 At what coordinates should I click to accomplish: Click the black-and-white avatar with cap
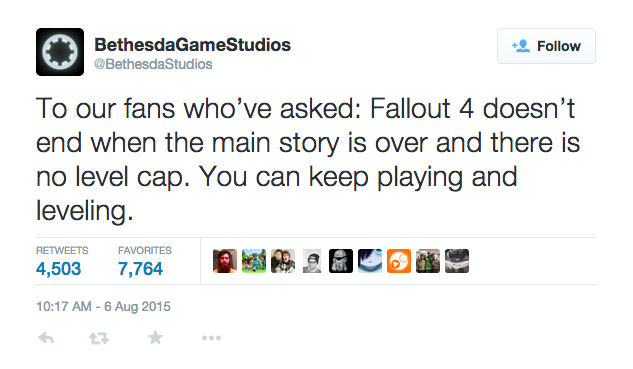click(312, 261)
